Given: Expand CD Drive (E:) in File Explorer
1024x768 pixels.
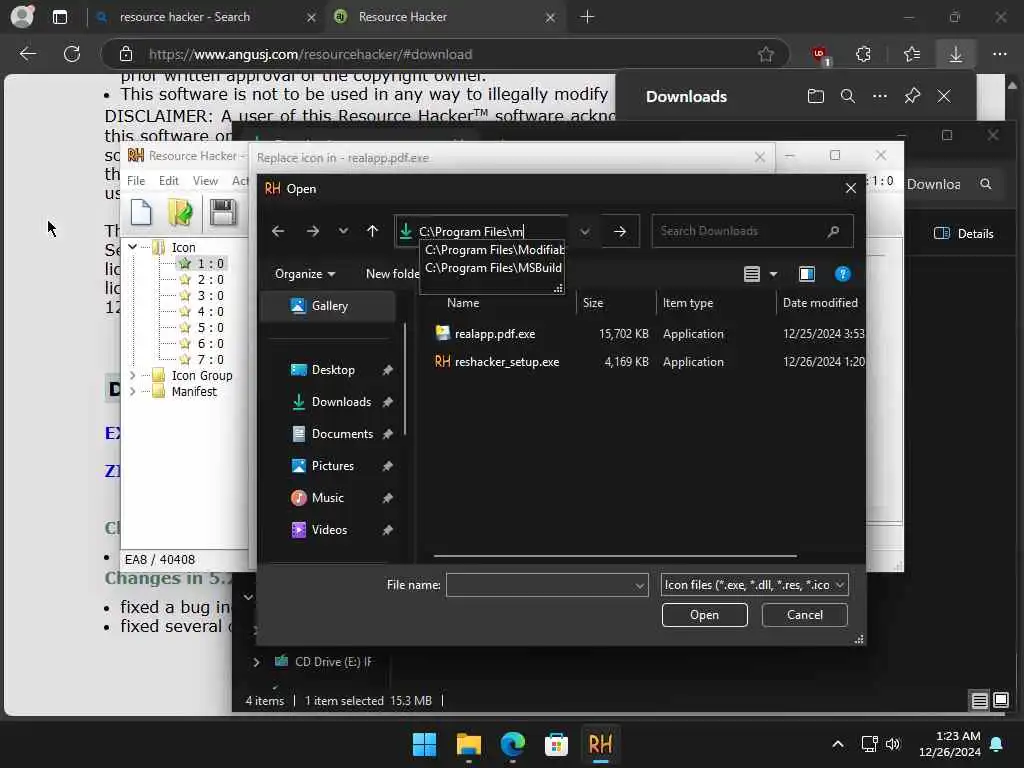Looking at the screenshot, I should [257, 662].
